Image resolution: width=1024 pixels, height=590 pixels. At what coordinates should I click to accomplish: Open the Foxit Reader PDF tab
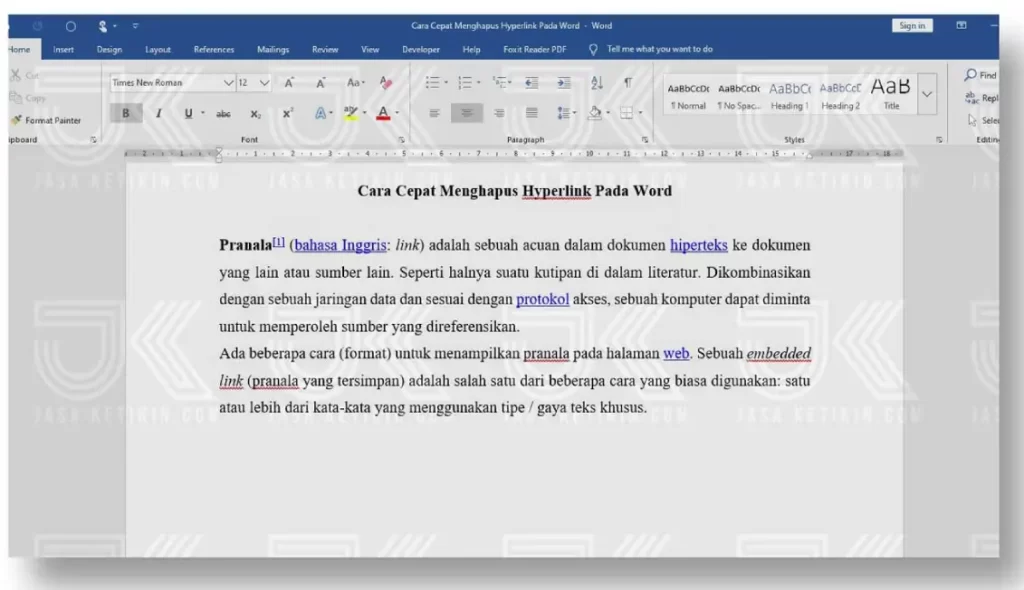534,50
